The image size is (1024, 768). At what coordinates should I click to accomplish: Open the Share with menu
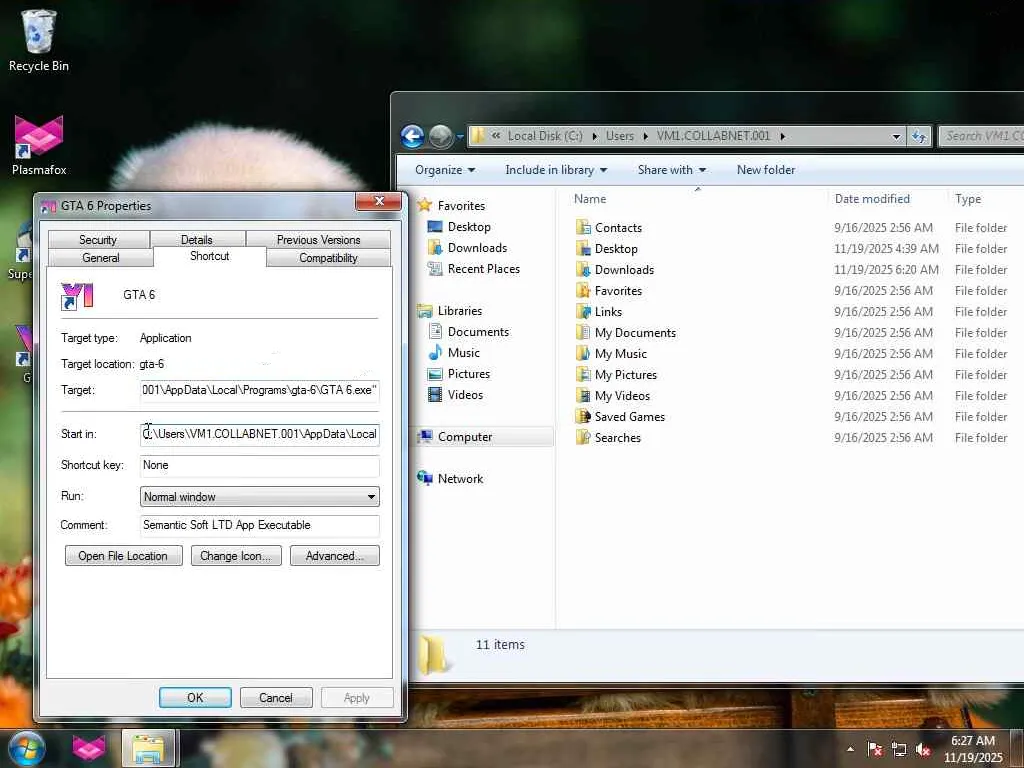click(671, 170)
